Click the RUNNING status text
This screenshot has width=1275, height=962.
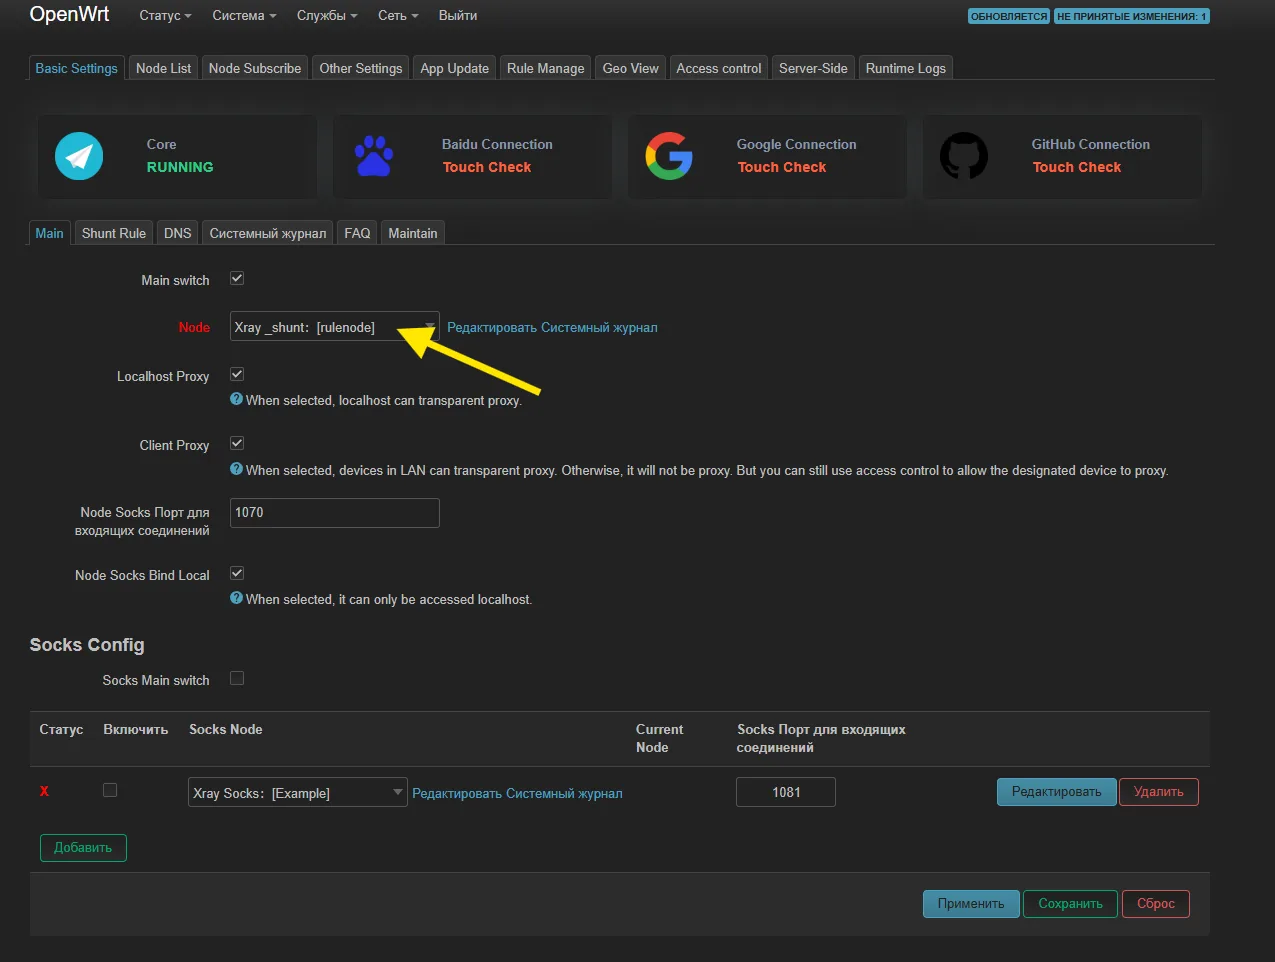pos(180,167)
